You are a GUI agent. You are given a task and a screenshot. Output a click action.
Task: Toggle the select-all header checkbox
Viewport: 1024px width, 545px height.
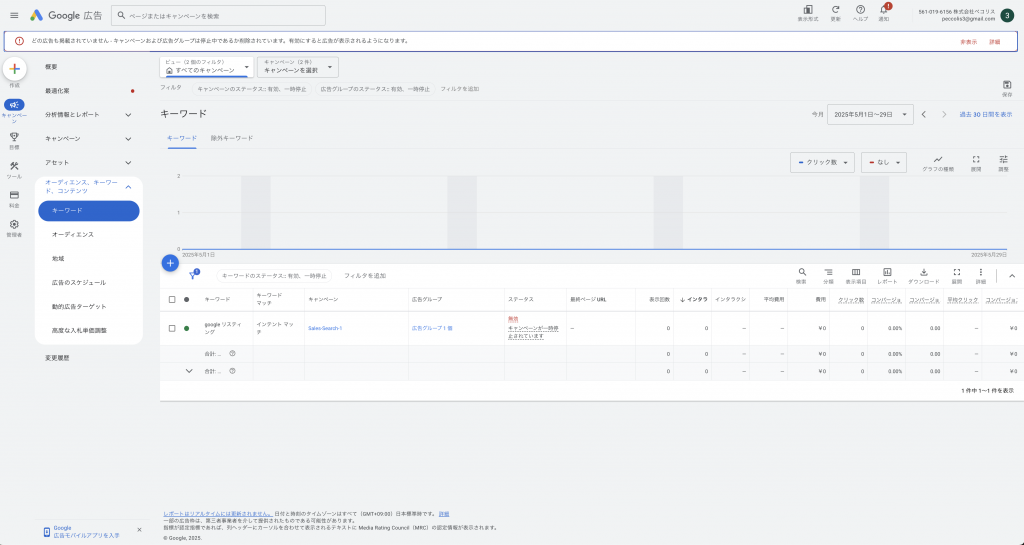[x=172, y=300]
